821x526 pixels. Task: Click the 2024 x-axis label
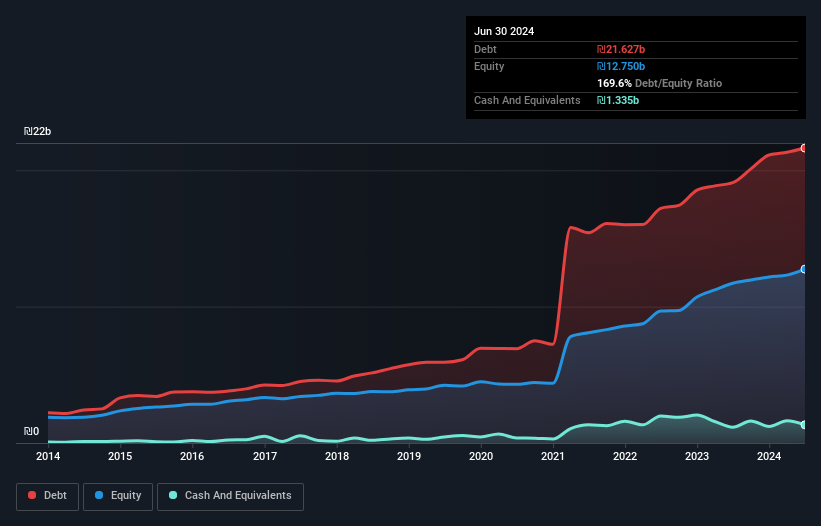[769, 456]
